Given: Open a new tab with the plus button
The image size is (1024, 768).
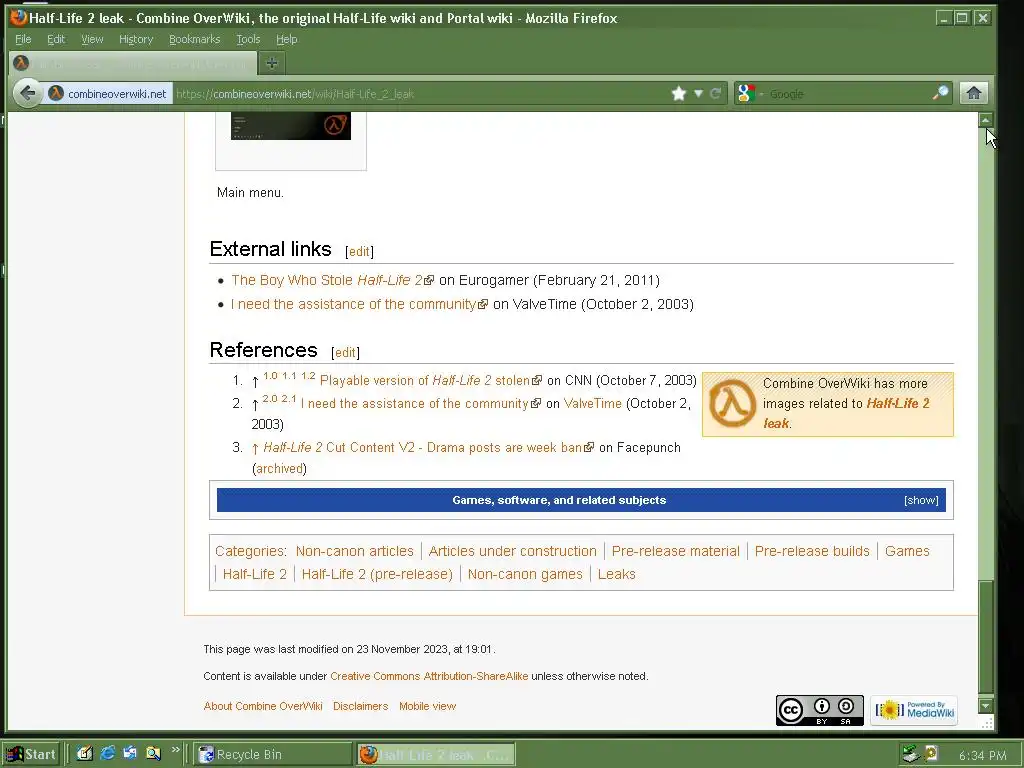Looking at the screenshot, I should (272, 63).
